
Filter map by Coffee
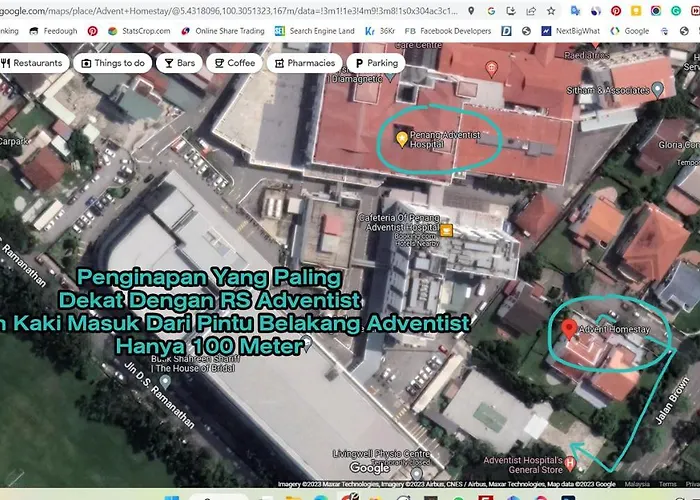click(x=234, y=63)
